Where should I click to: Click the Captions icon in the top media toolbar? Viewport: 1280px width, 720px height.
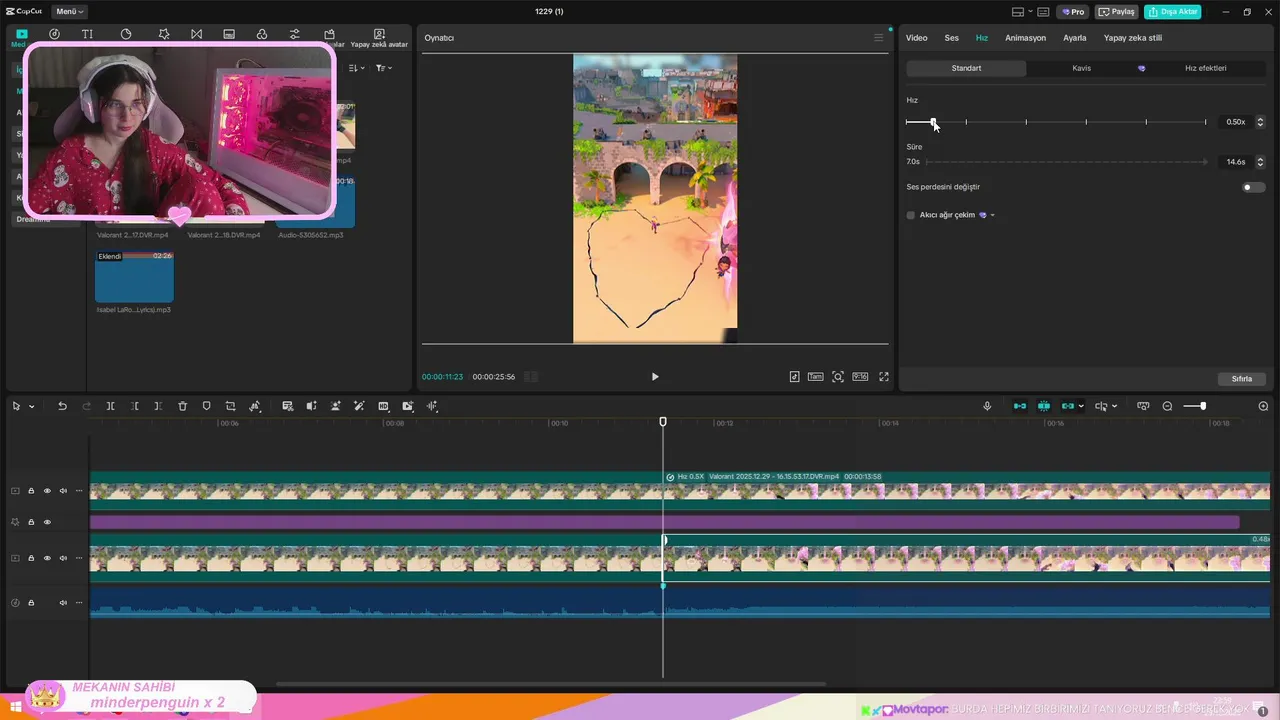(229, 34)
